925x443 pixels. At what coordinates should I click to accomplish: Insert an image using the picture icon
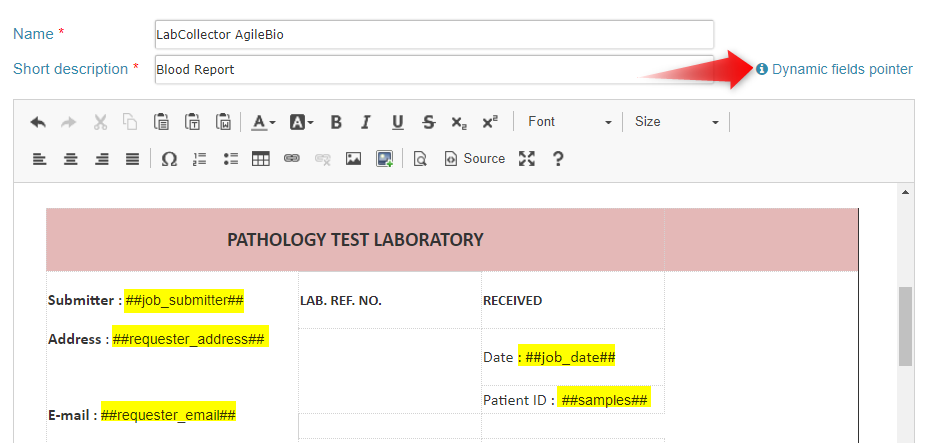[x=353, y=159]
